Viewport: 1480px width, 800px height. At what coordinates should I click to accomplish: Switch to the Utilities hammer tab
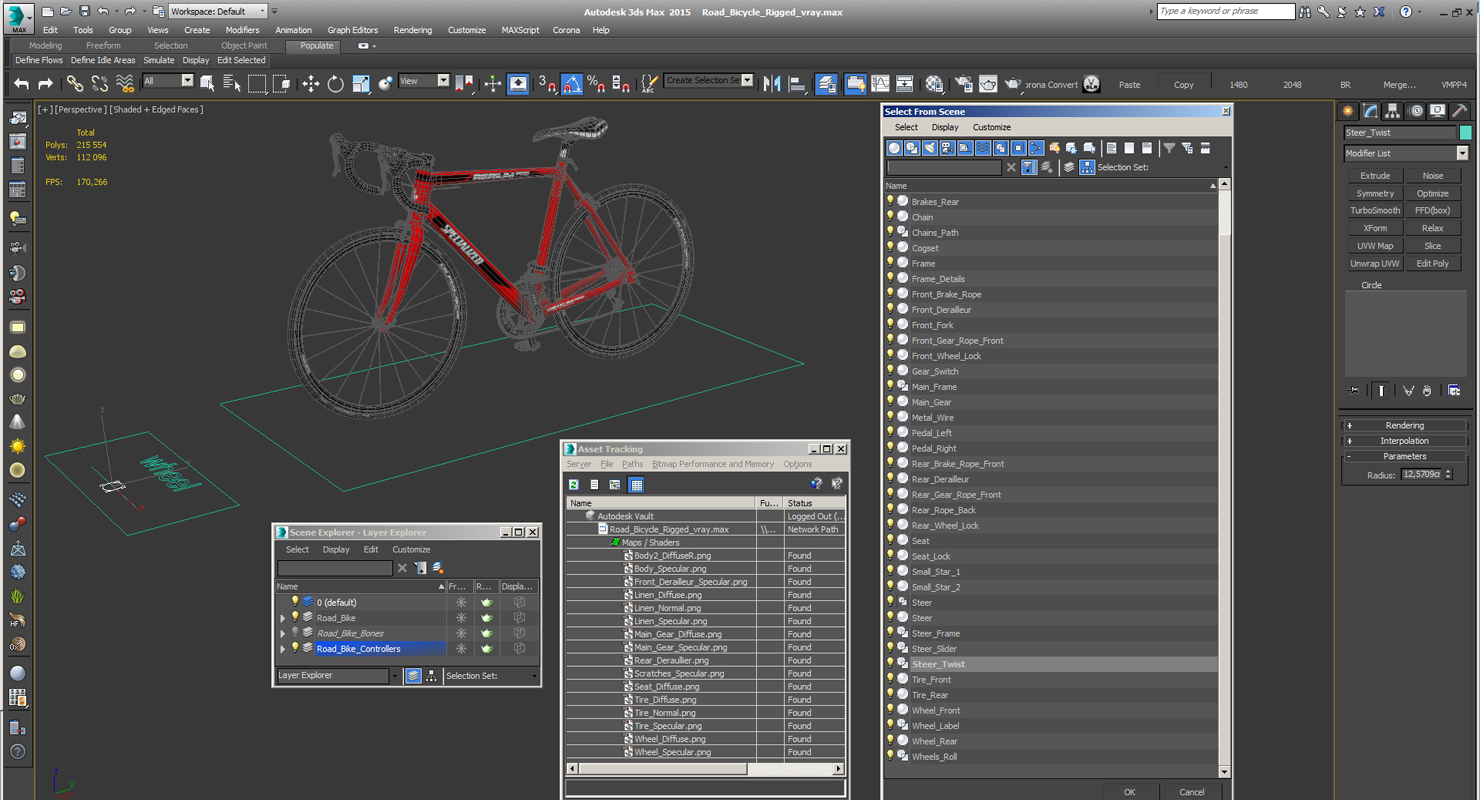[1460, 111]
